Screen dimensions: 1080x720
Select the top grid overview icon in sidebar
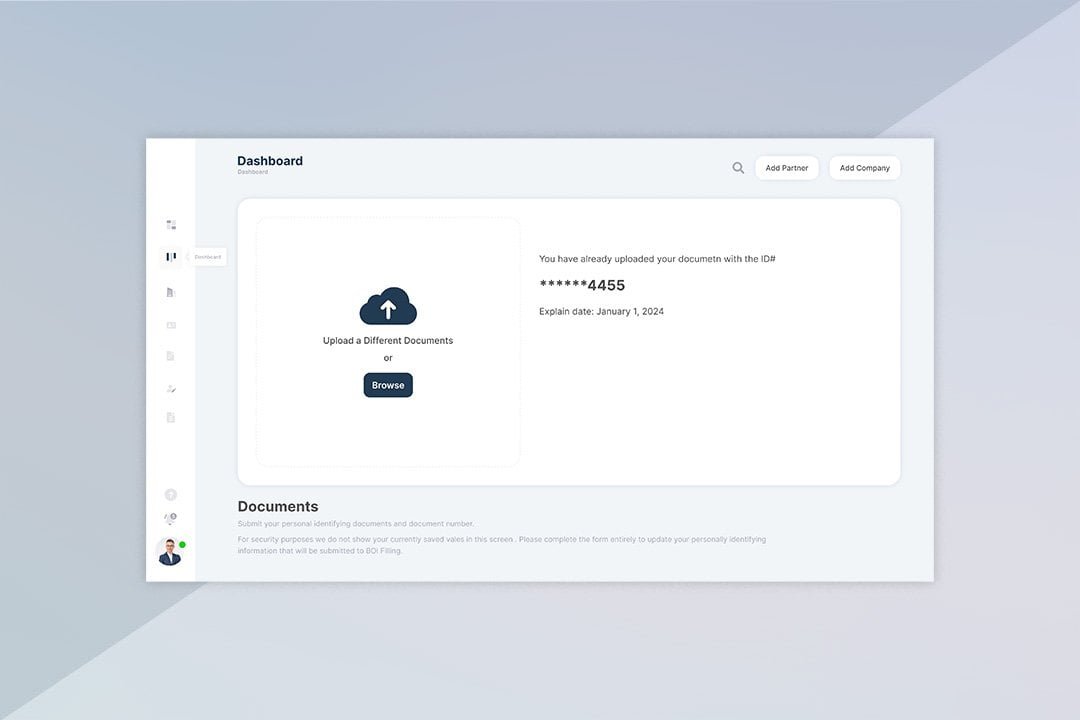point(170,224)
